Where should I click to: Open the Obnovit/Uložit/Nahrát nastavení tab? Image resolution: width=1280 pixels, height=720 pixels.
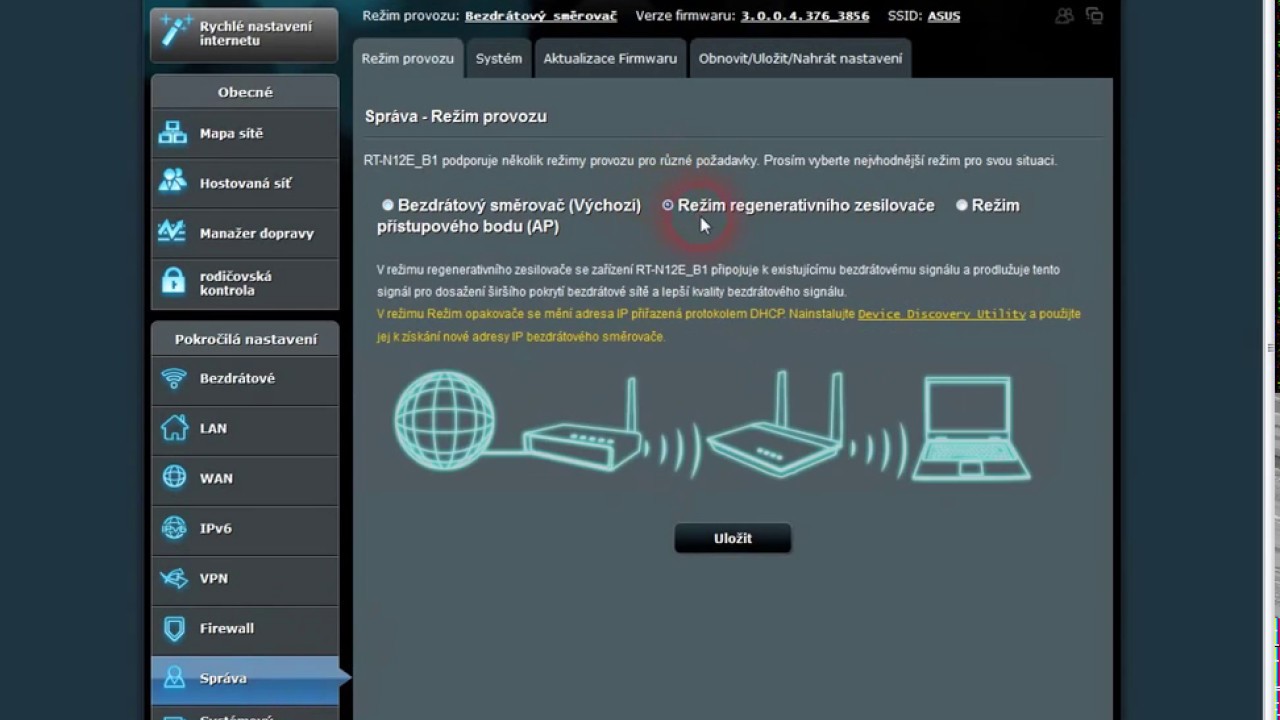pyautogui.click(x=800, y=58)
